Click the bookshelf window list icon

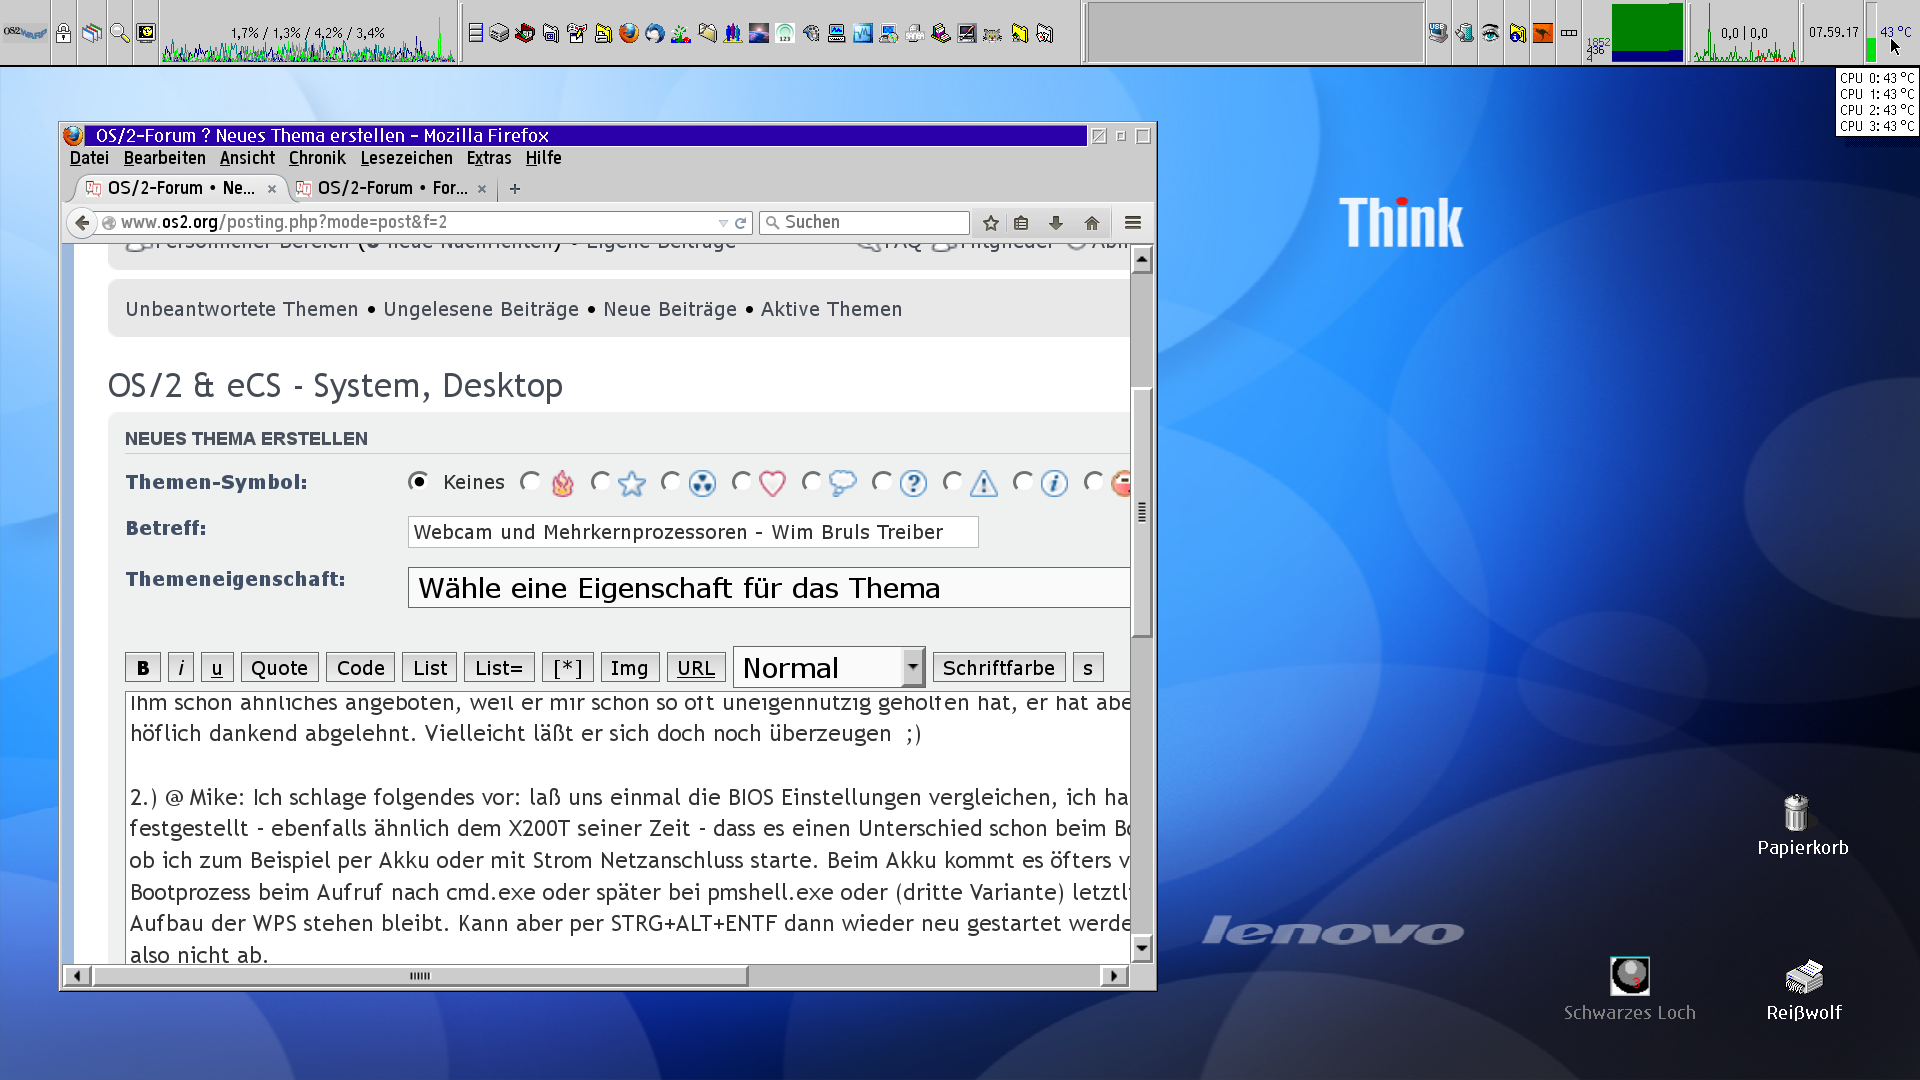(x=92, y=33)
